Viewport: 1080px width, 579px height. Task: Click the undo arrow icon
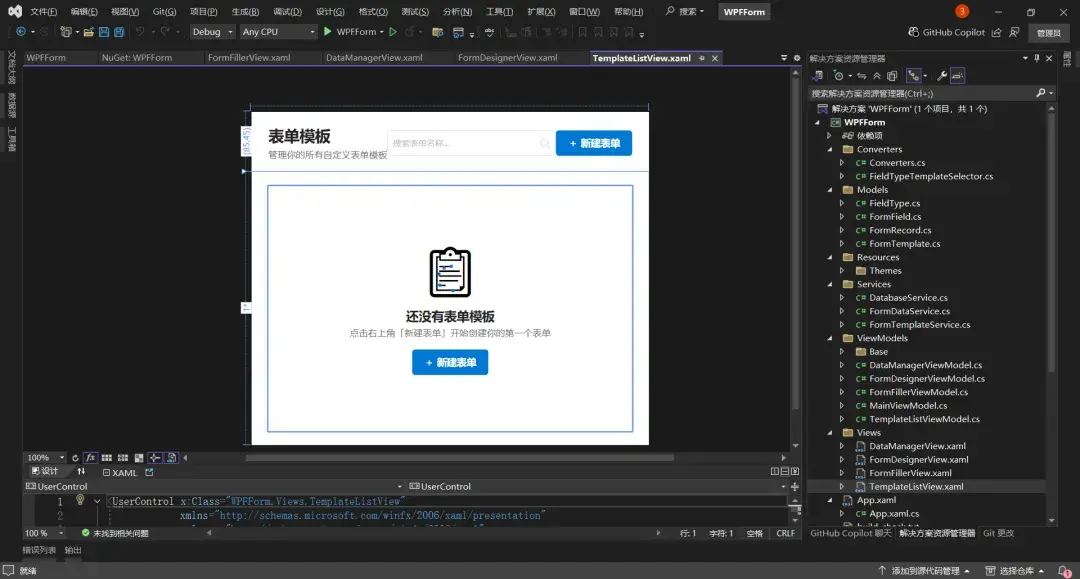[x=140, y=32]
